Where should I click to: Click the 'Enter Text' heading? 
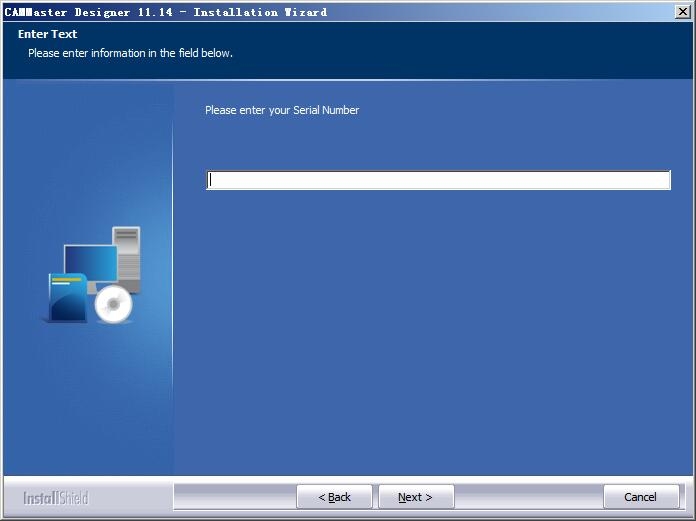tap(47, 34)
